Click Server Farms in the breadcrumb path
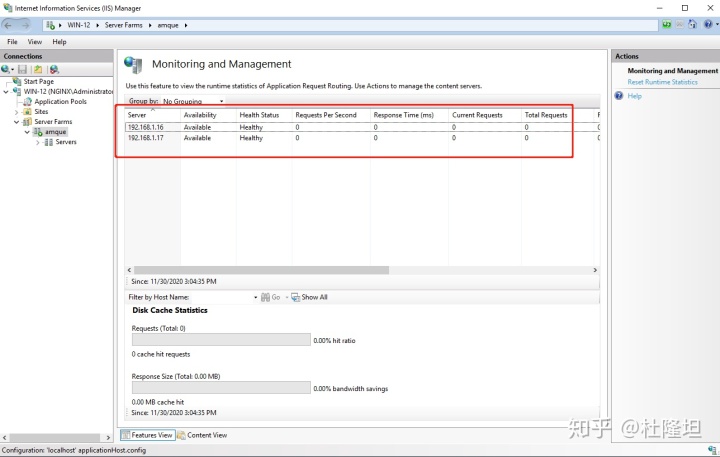The height and width of the screenshot is (457, 720). tap(124, 25)
